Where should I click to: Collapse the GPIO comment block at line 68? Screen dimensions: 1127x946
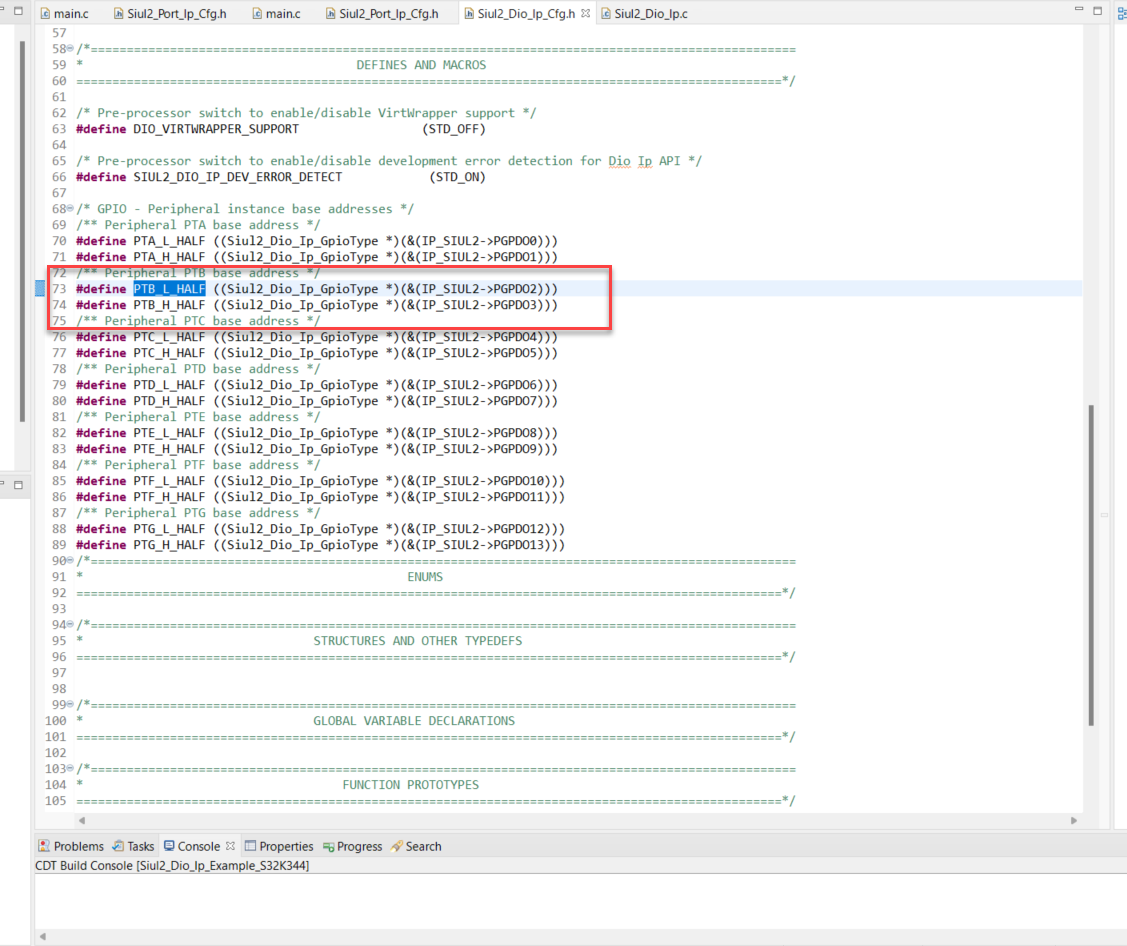pos(70,208)
